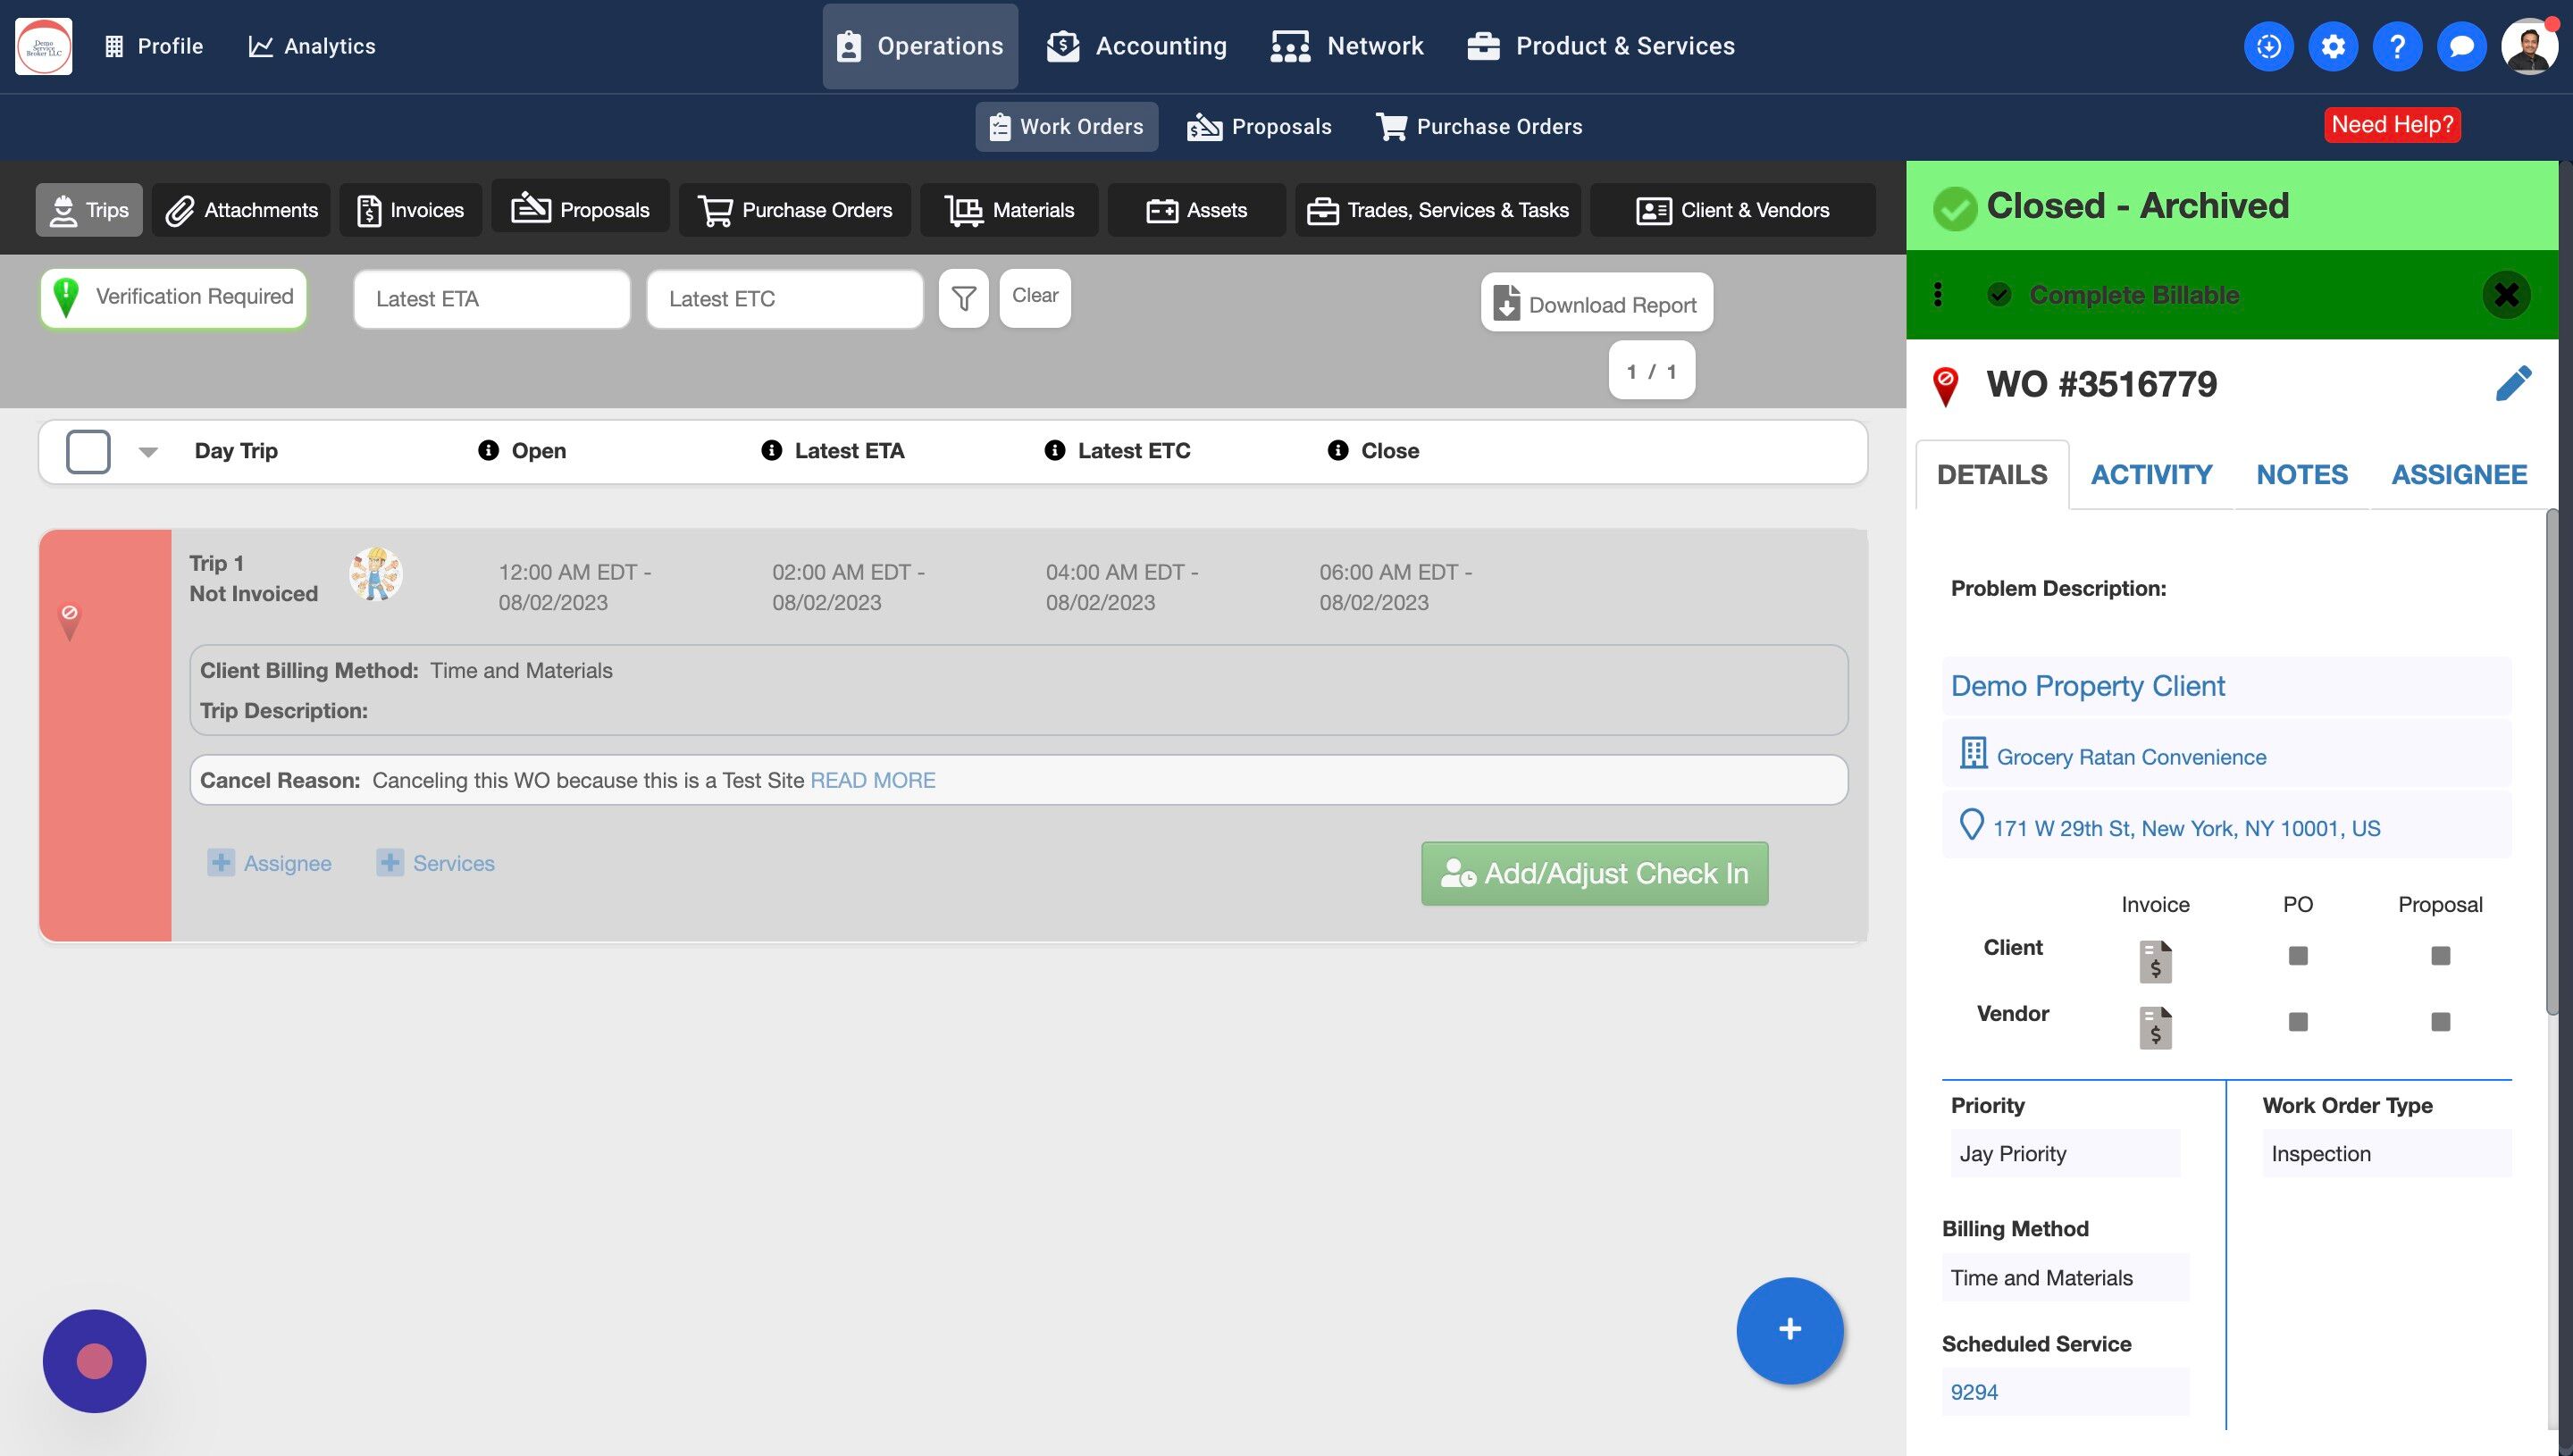Toggle the Vendor Proposal checkbox
Viewport: 2573px width, 1456px height.
point(2440,1022)
